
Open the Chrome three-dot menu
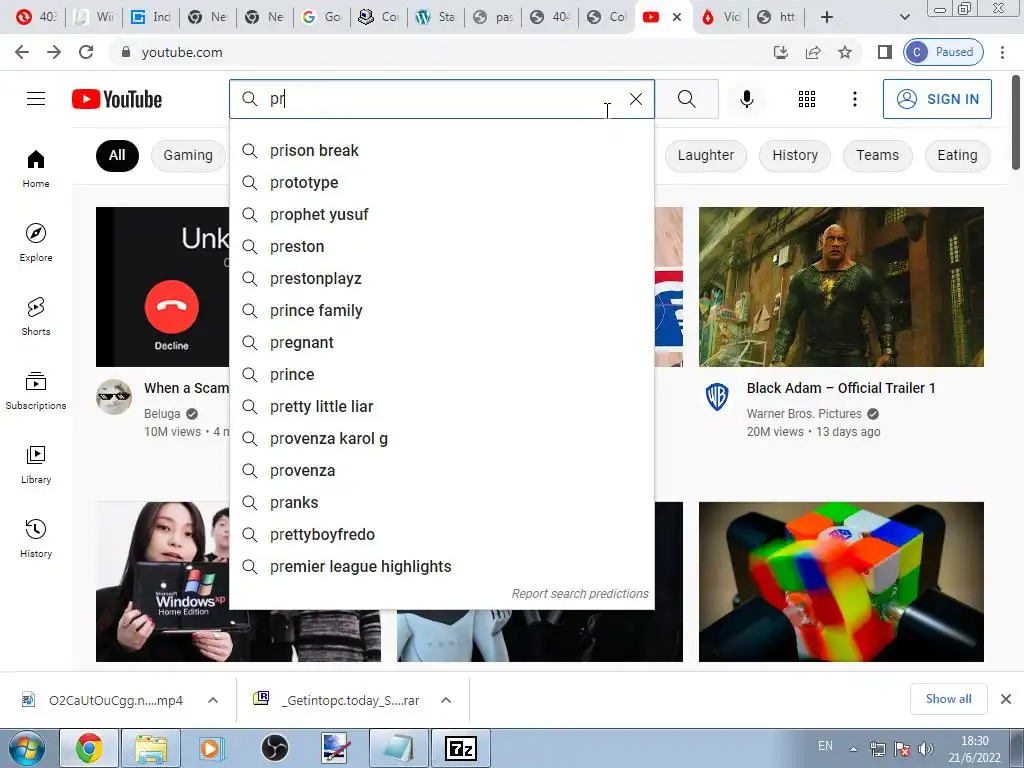pos(1002,52)
